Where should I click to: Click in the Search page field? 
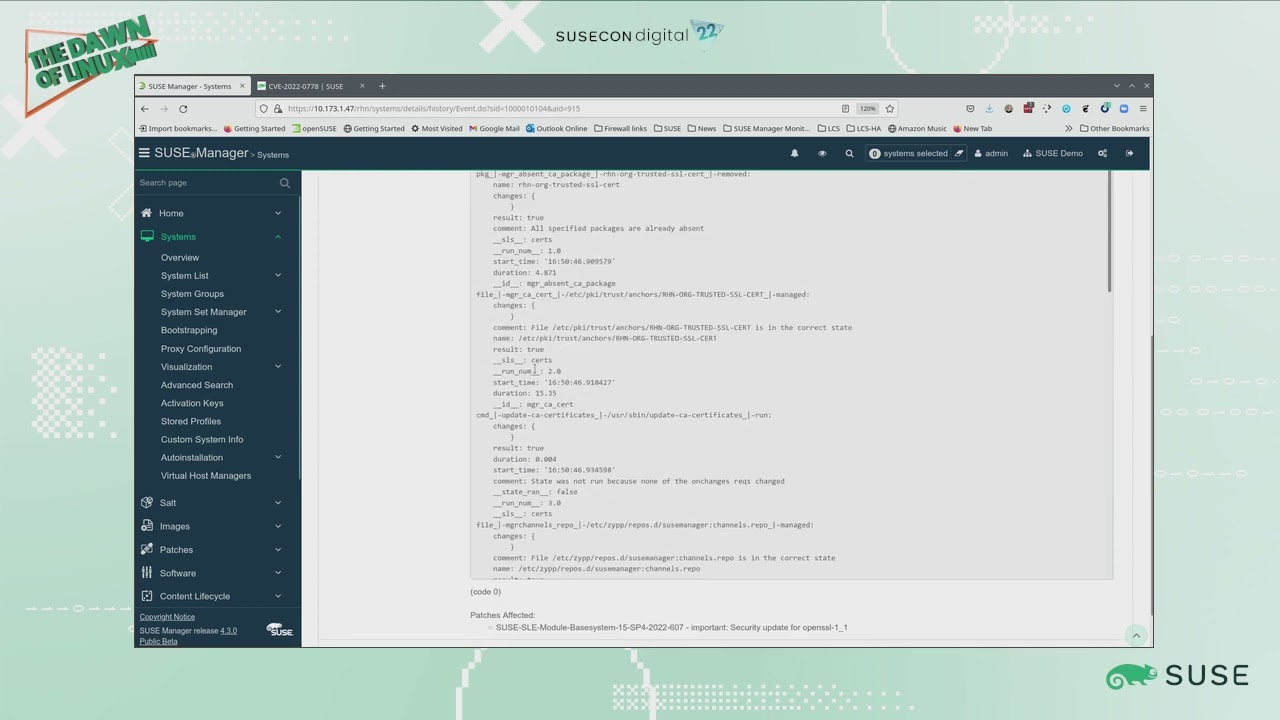[208, 183]
